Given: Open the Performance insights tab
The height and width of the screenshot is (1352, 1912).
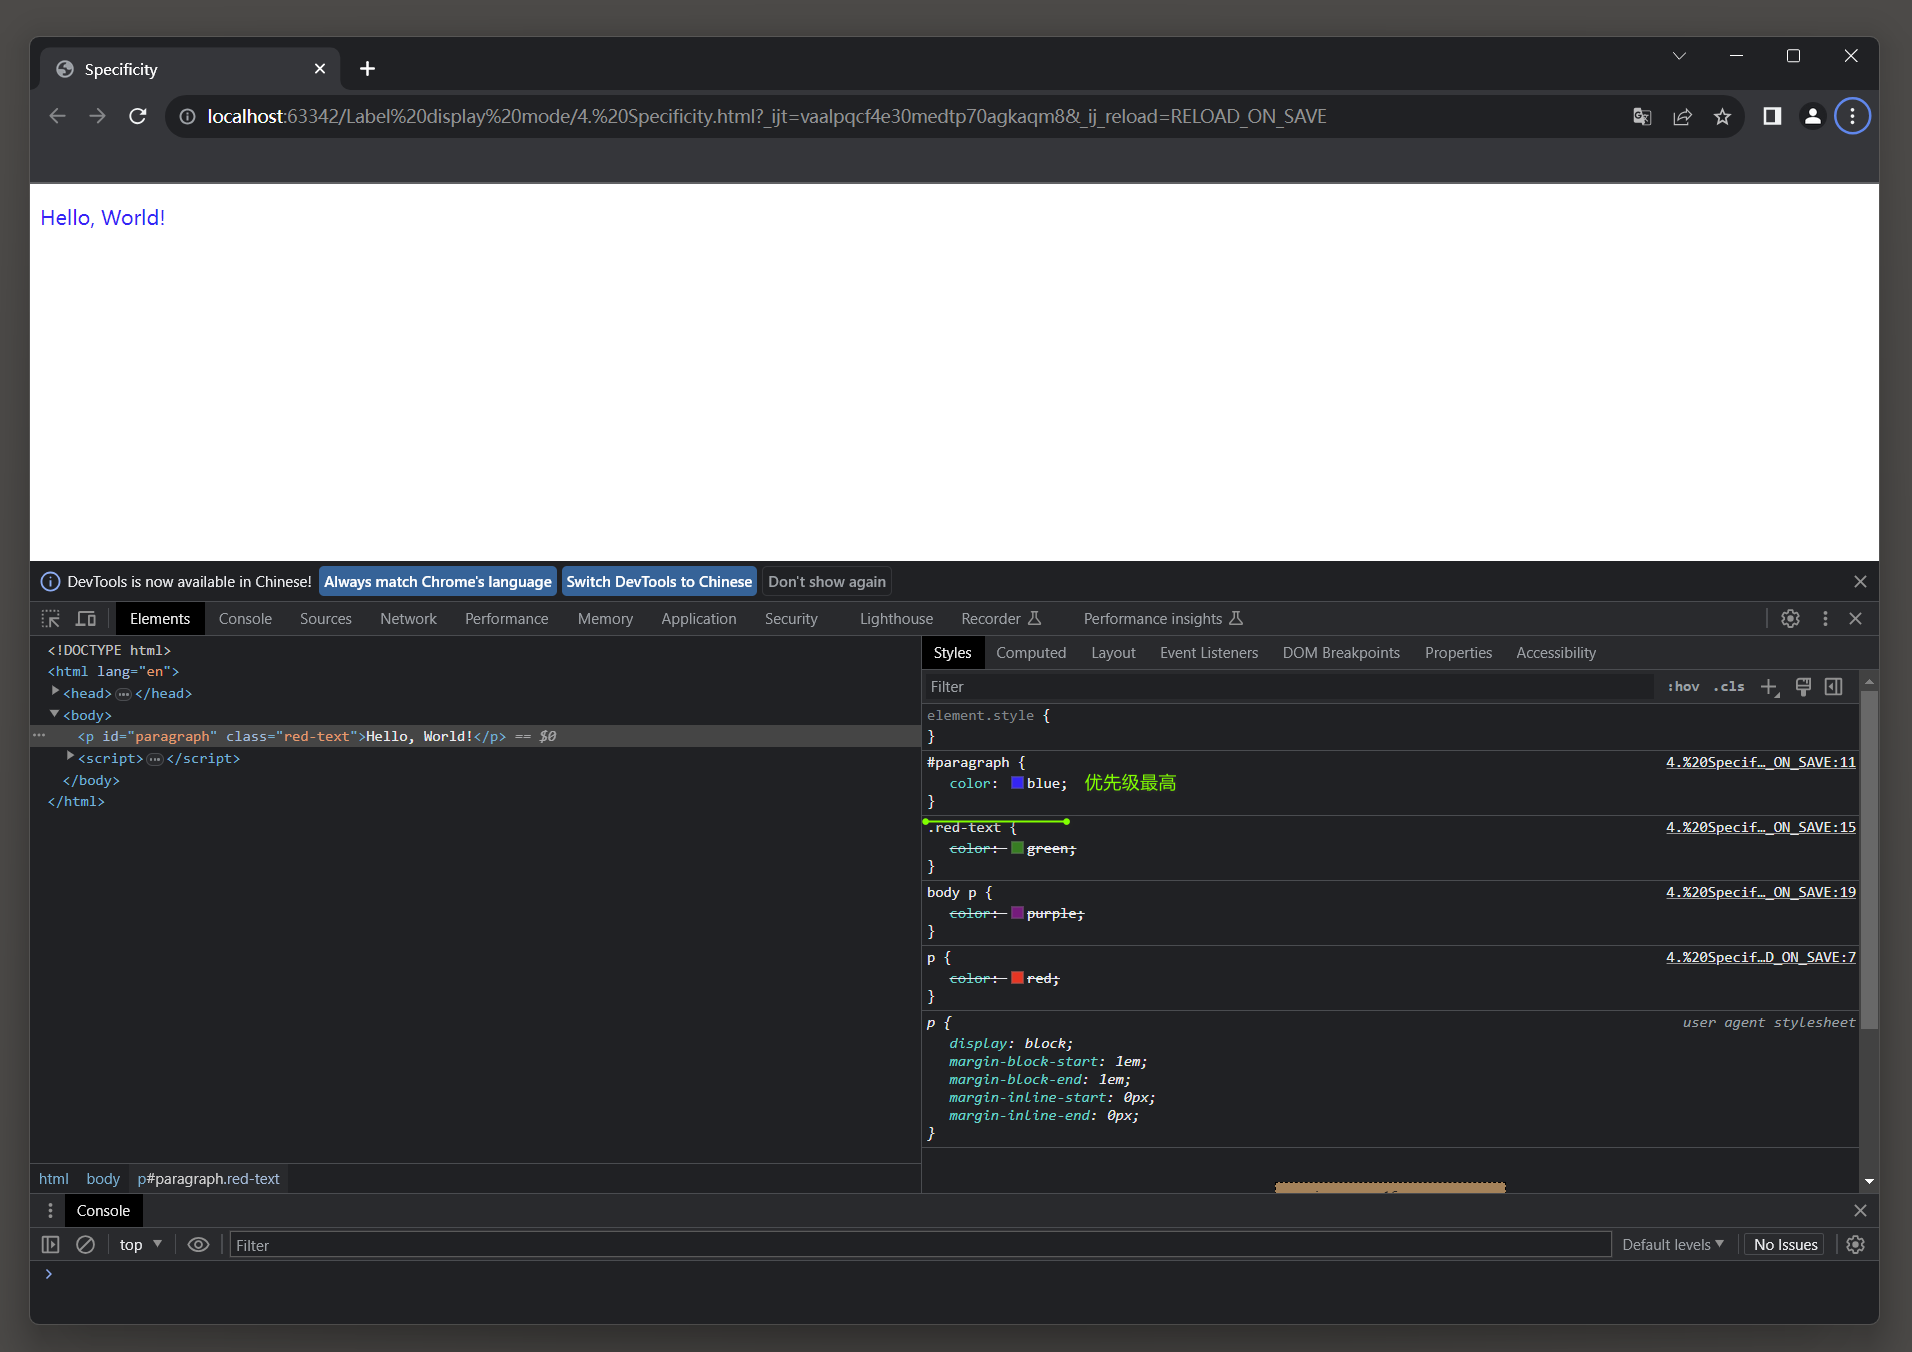Looking at the screenshot, I should pyautogui.click(x=1163, y=619).
